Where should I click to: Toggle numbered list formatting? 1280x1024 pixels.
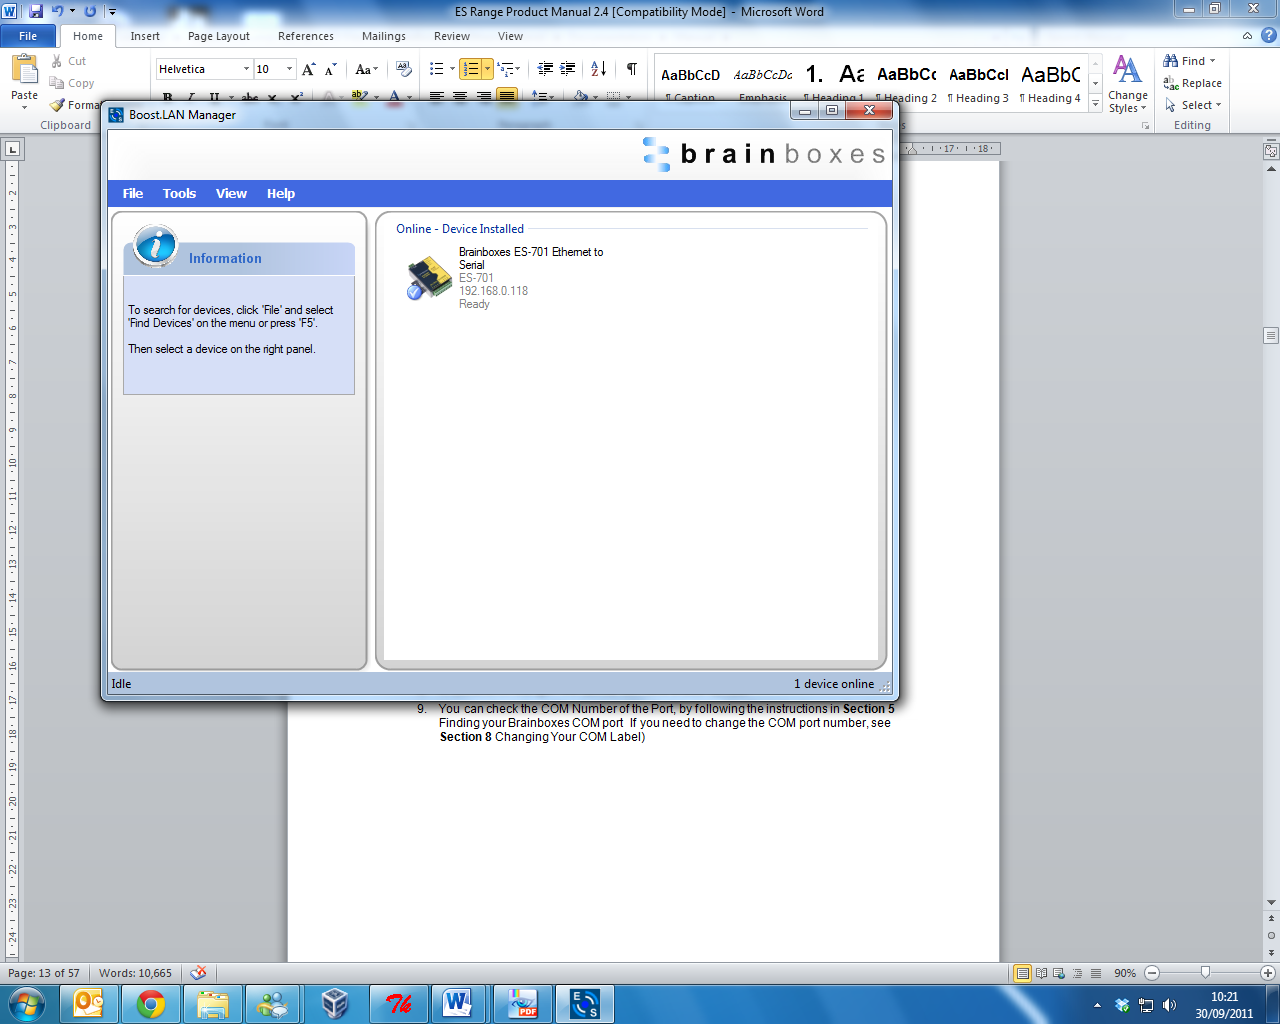point(470,69)
